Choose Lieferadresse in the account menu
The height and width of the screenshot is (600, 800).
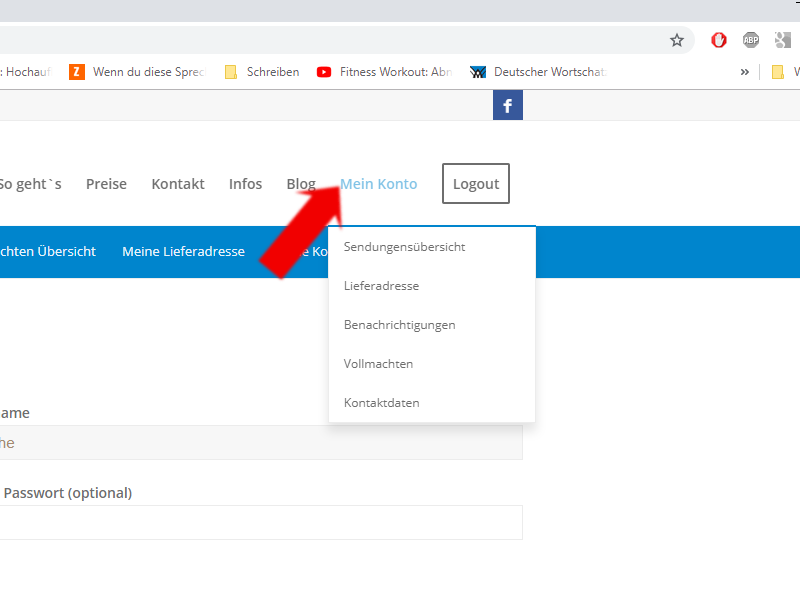point(381,286)
